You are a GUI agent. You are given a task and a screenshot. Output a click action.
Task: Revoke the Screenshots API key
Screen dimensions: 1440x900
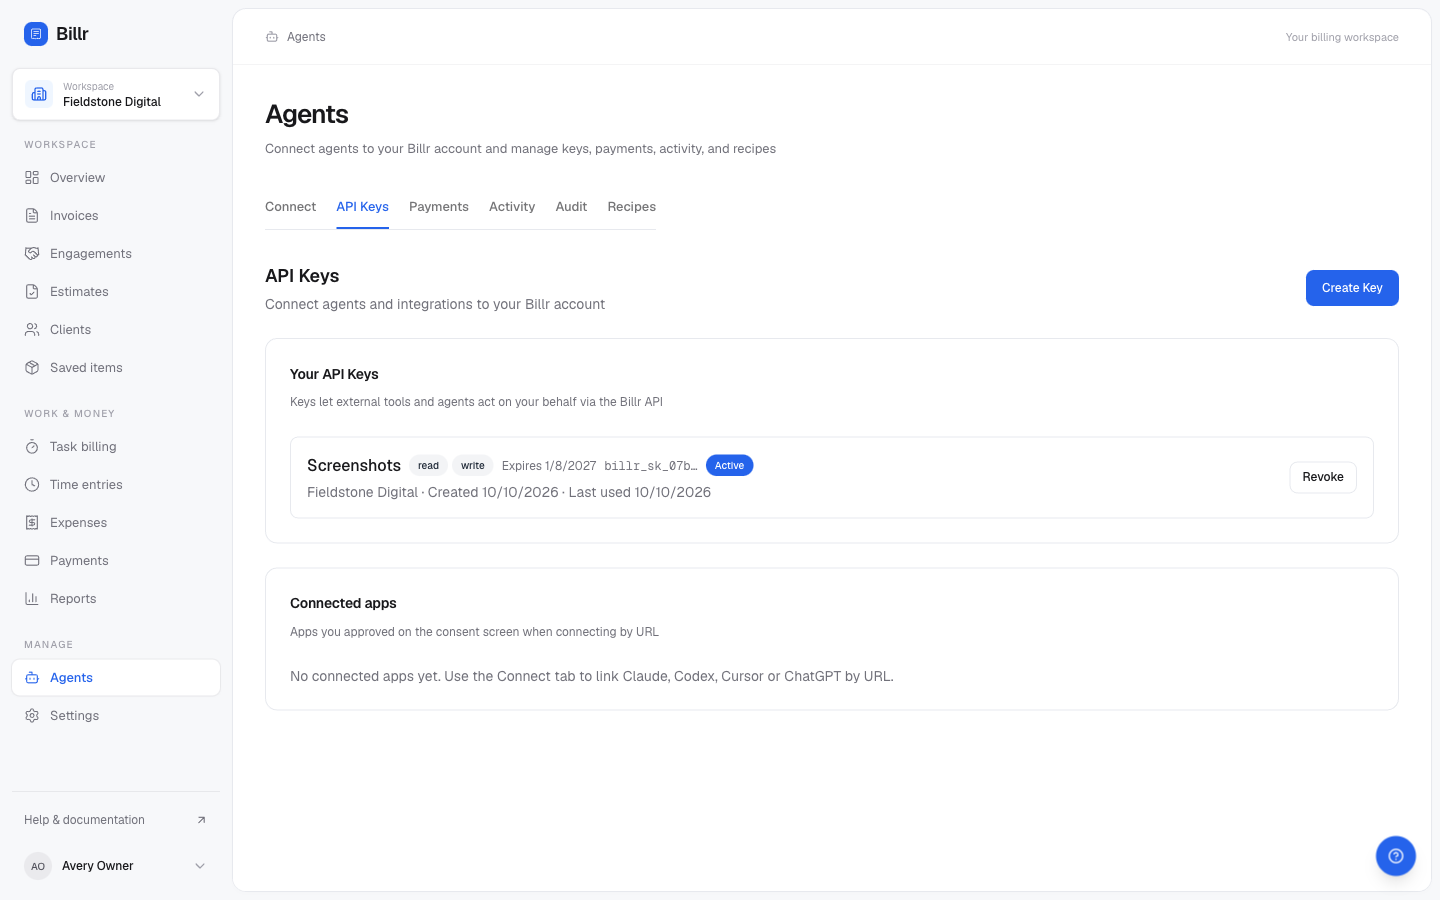(1323, 477)
